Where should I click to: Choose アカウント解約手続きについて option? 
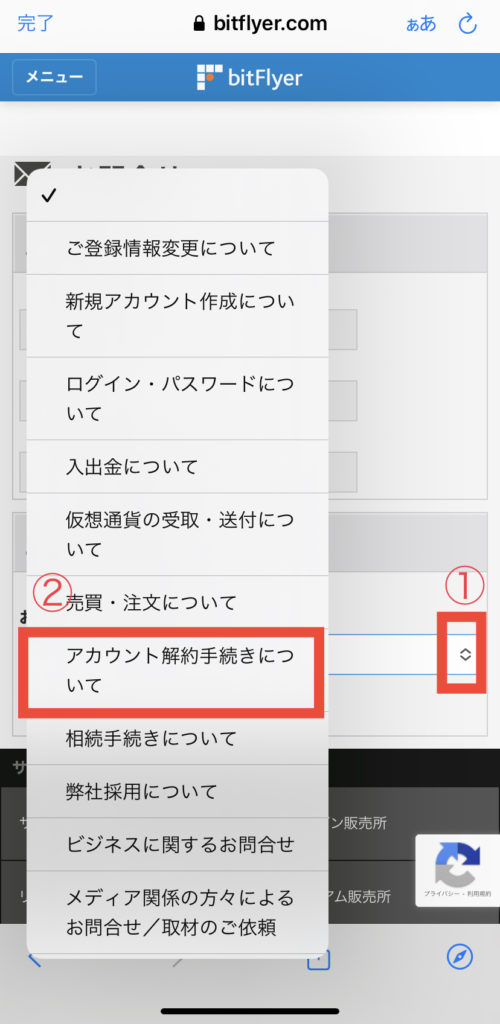click(178, 671)
